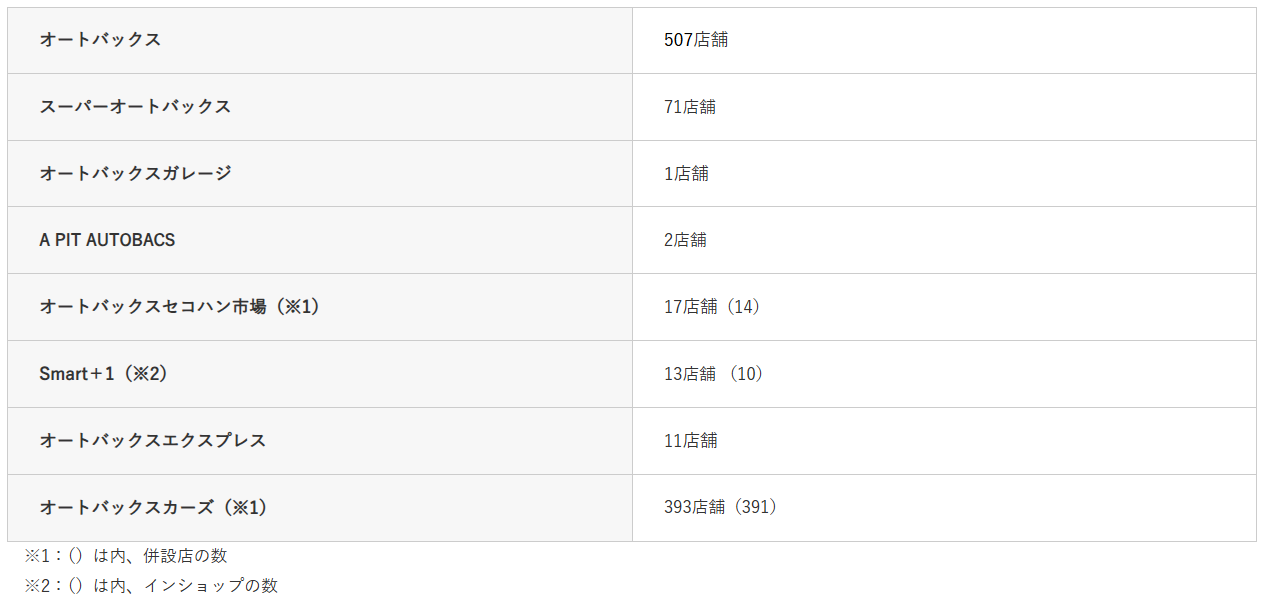
Task: Select the 393店舗 store count text
Action: (695, 507)
